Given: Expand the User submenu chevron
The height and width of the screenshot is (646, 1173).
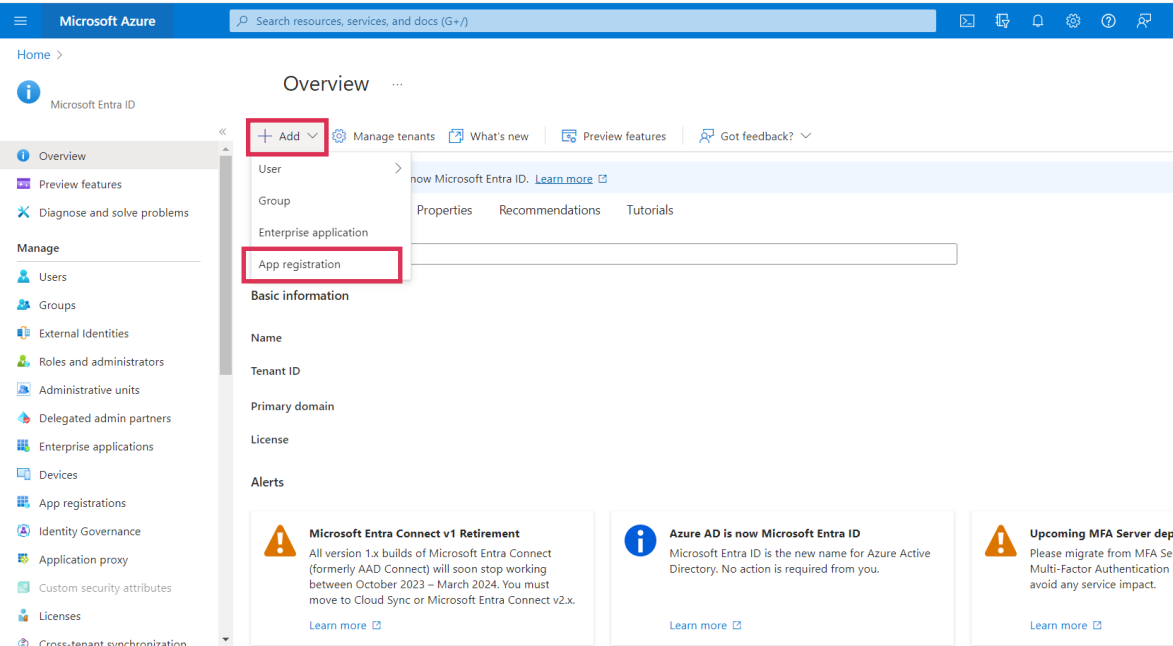Looking at the screenshot, I should pyautogui.click(x=397, y=168).
